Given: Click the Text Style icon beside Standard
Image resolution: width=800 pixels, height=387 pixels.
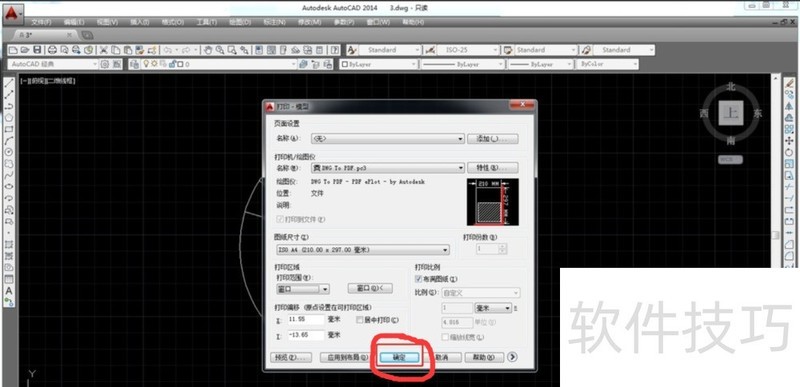Looking at the screenshot, I should [352, 50].
